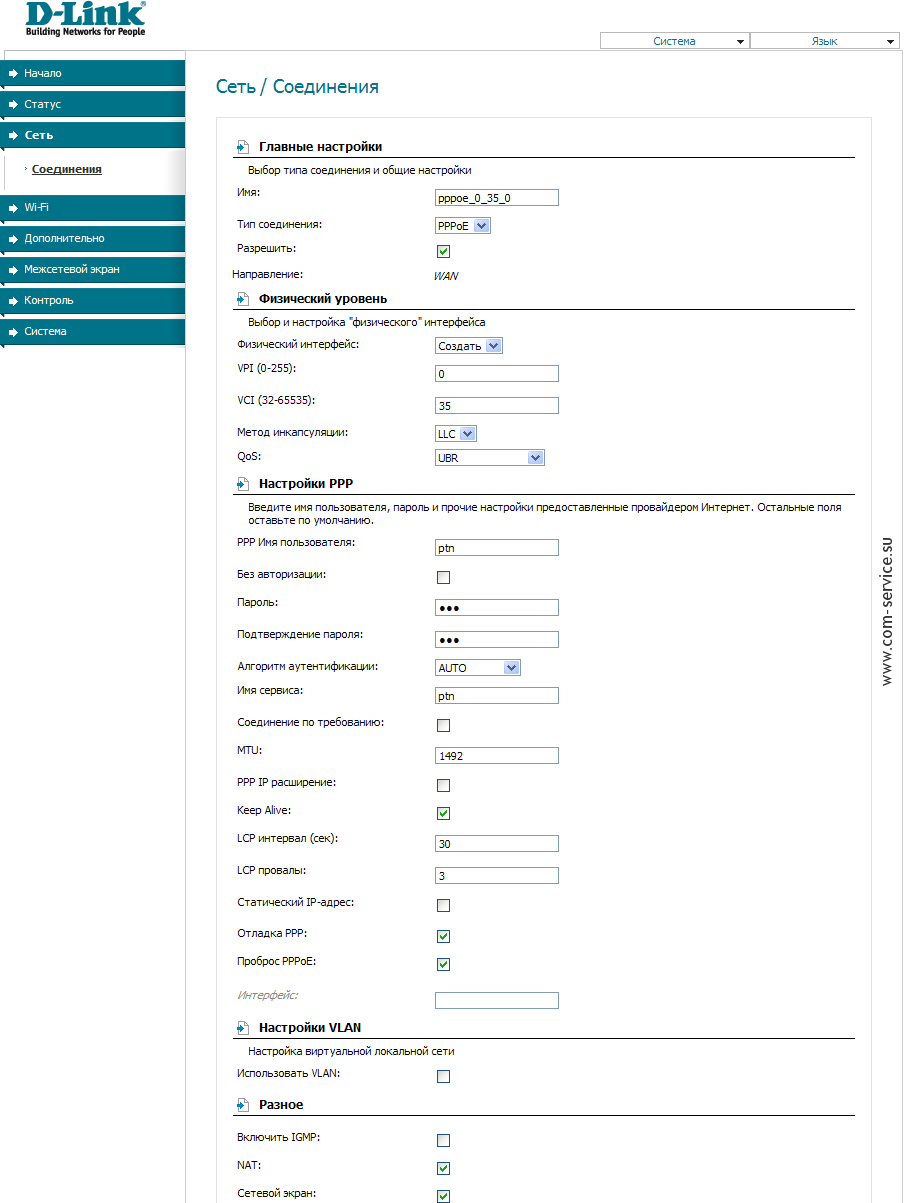918x1203 pixels.
Task: Click LCP интервал field
Action: point(497,844)
